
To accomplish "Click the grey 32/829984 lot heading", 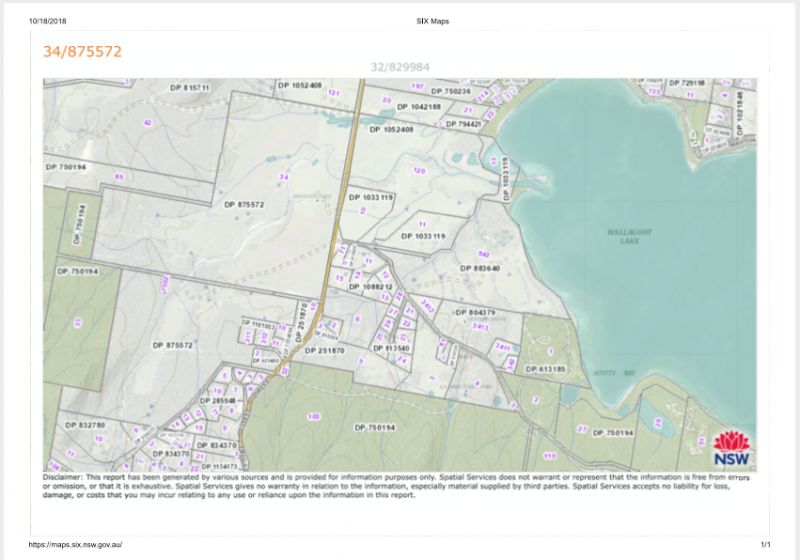I will point(399,68).
